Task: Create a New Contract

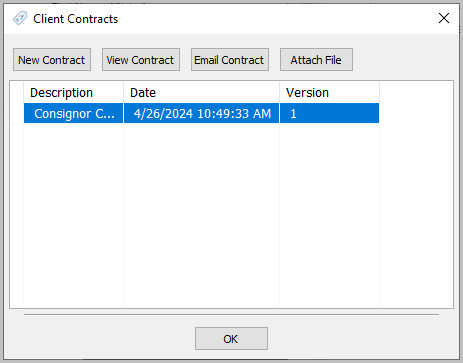Action: tap(52, 60)
